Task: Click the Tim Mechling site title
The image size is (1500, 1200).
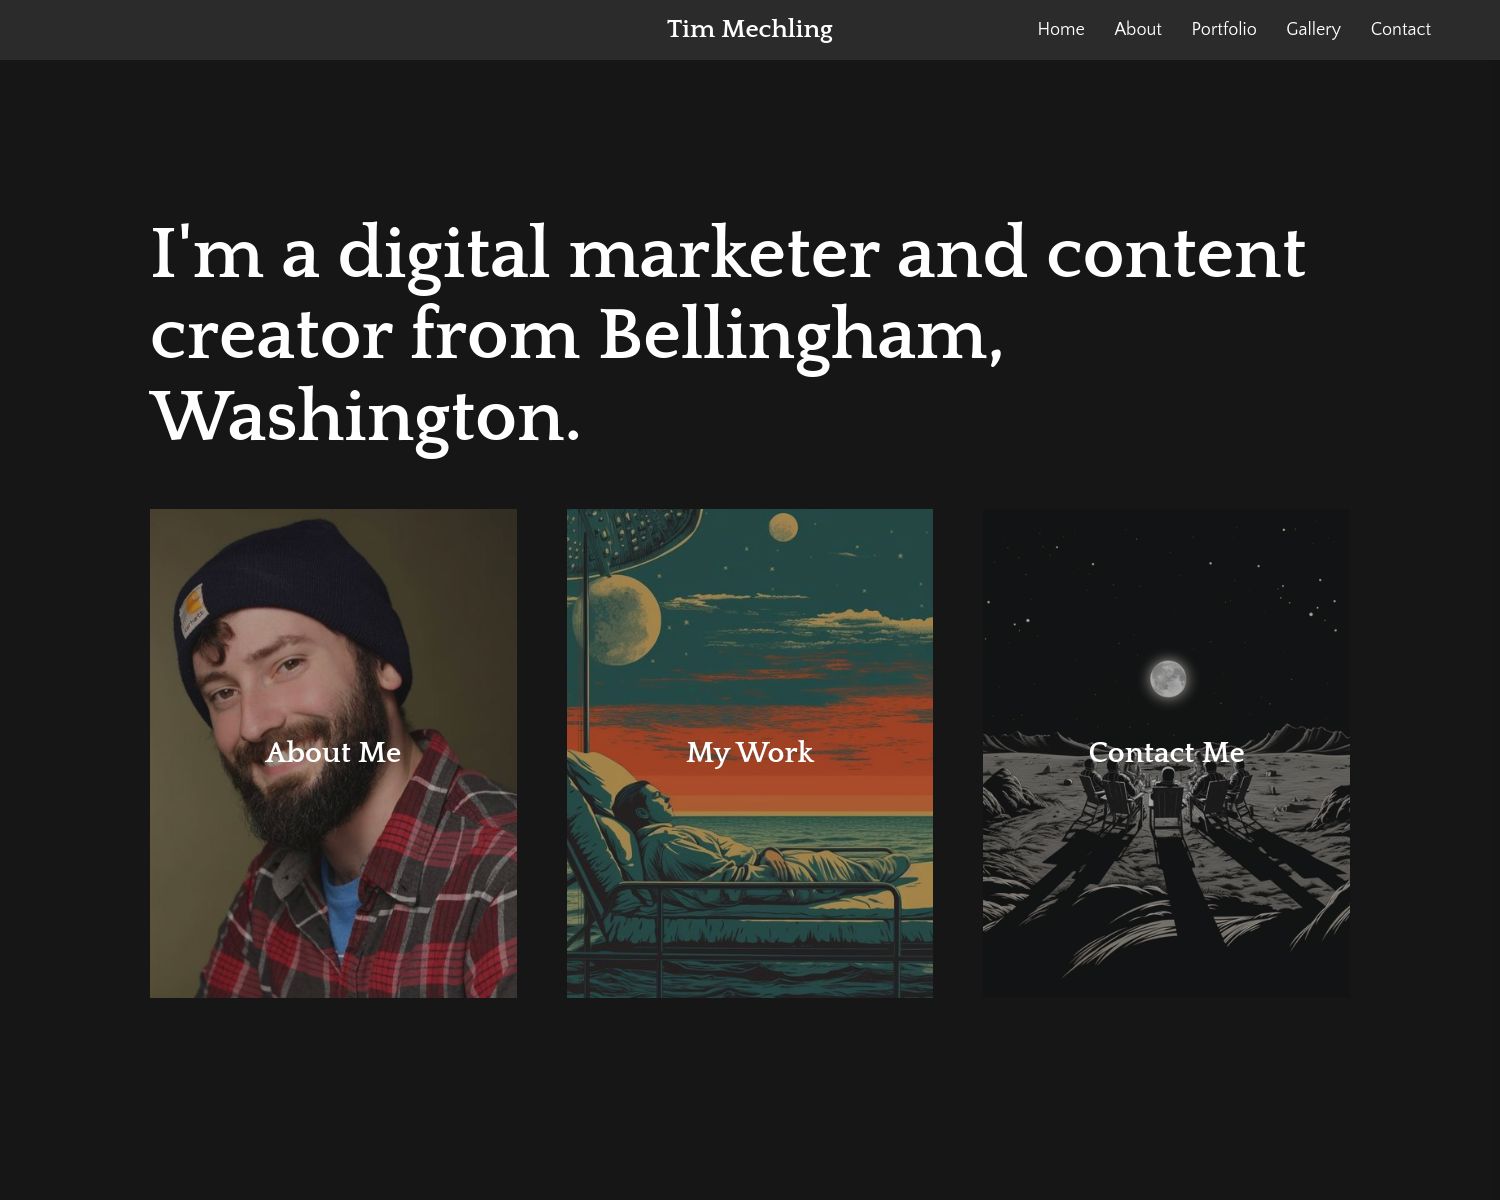Action: (750, 29)
